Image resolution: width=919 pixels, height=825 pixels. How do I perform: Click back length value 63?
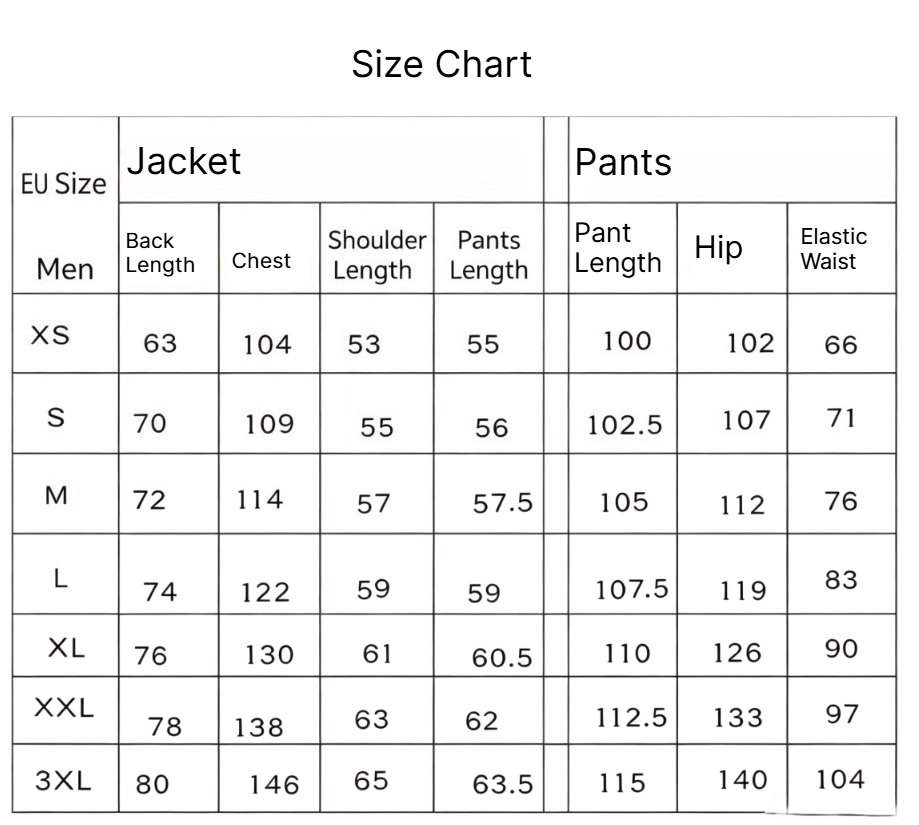160,343
